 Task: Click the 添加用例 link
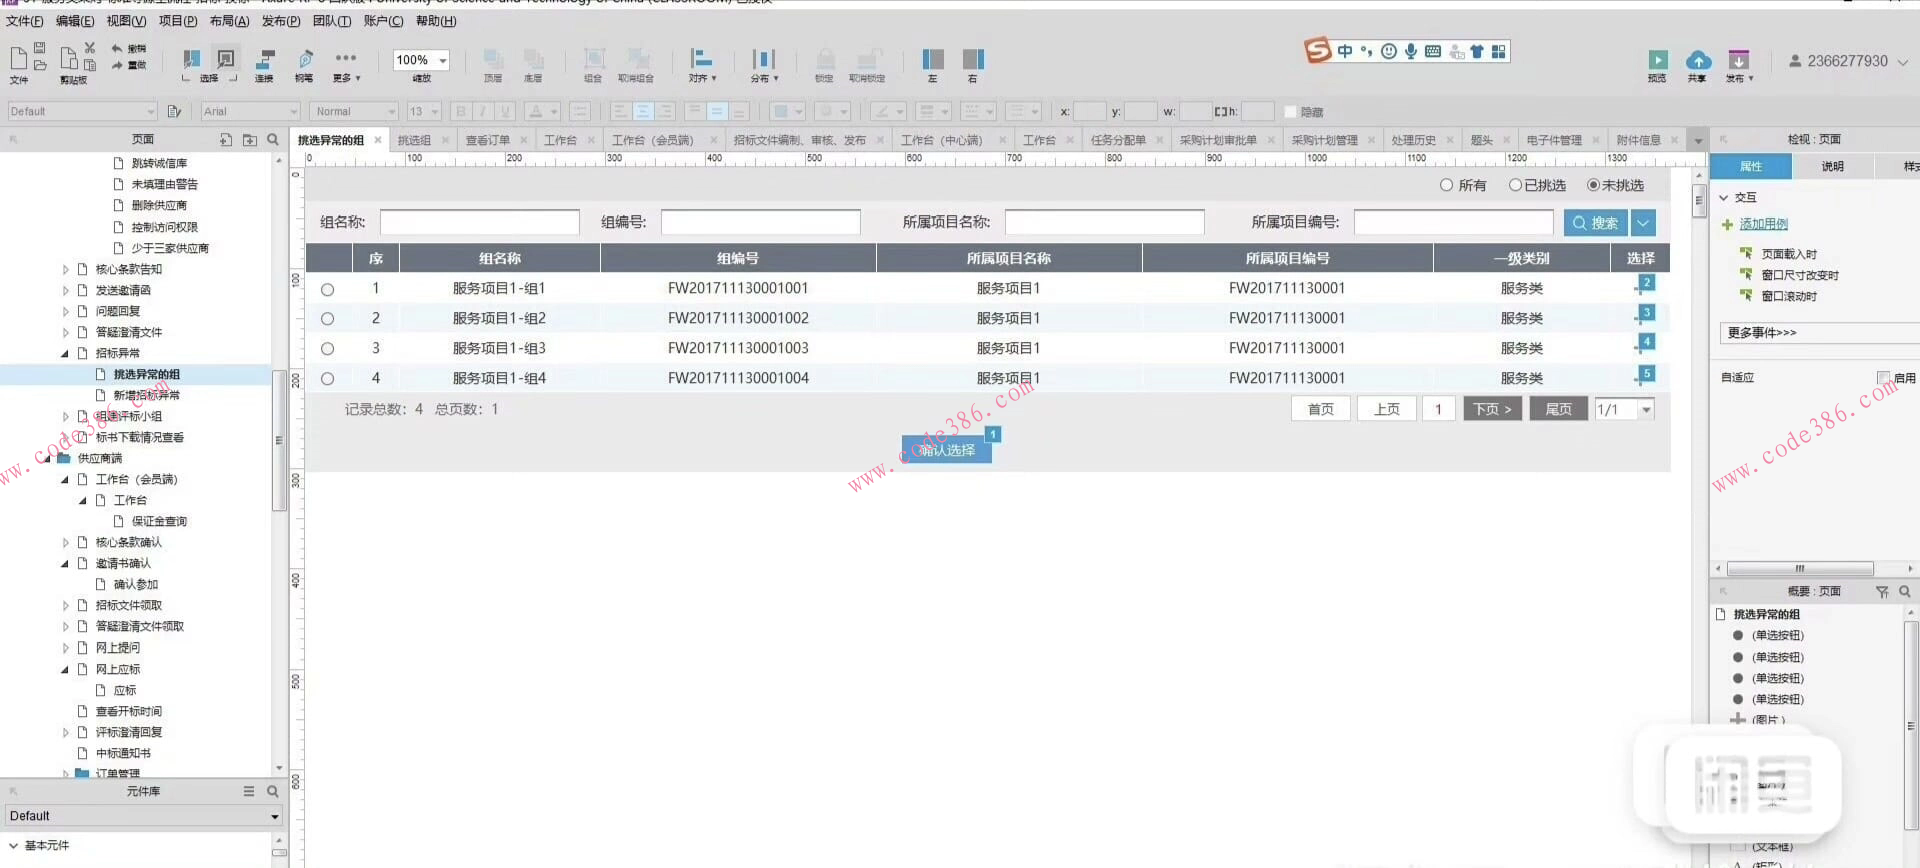pos(1763,224)
